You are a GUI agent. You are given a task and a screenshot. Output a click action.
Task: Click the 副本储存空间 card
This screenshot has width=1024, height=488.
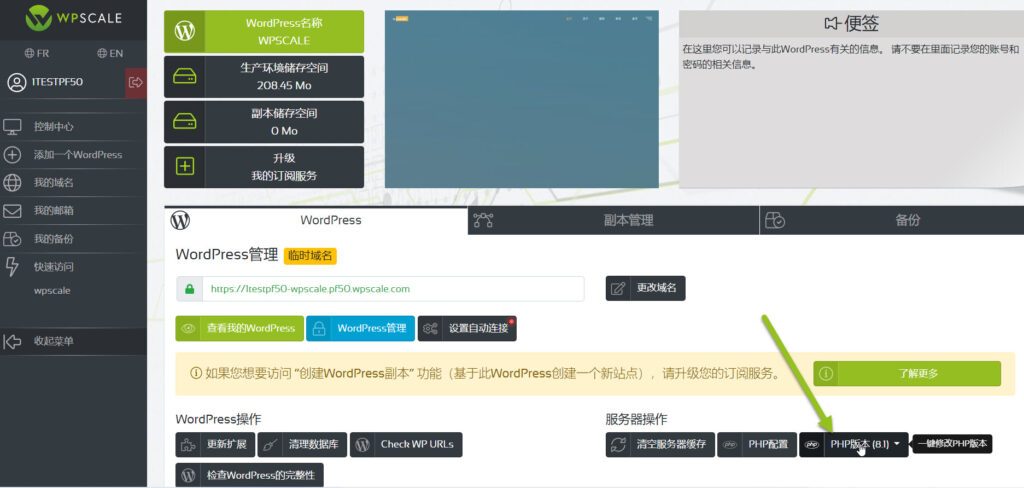264,122
